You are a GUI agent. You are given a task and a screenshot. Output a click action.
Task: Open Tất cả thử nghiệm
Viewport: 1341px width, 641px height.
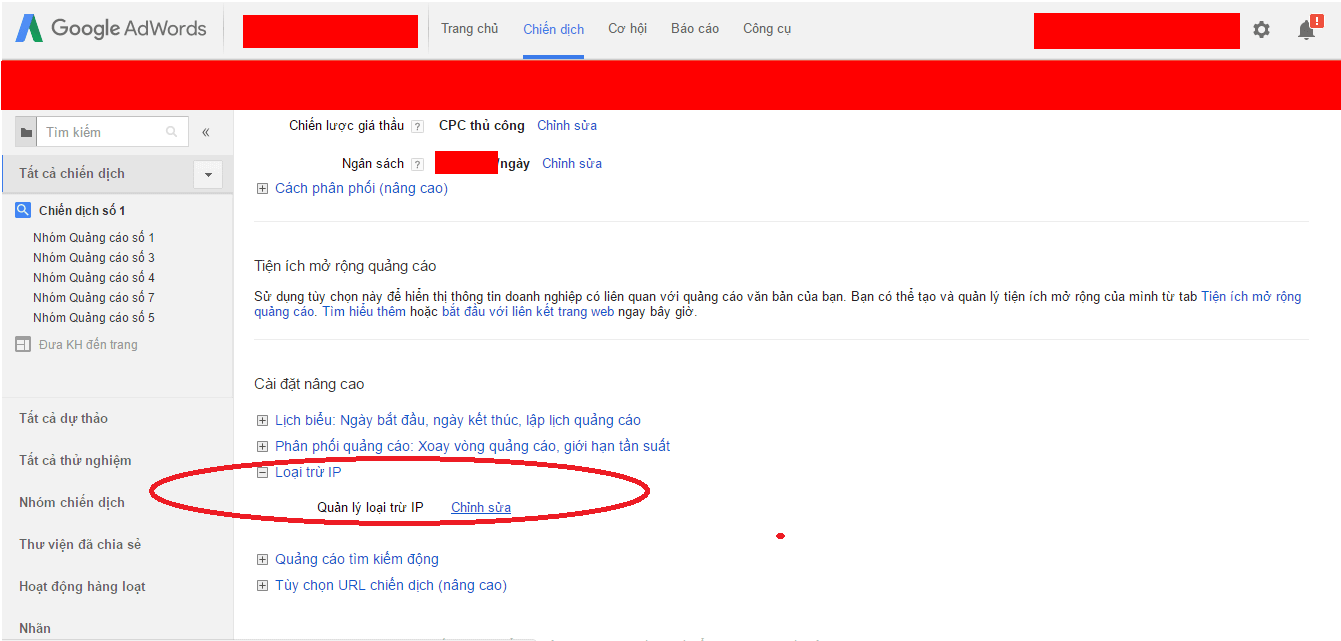75,460
